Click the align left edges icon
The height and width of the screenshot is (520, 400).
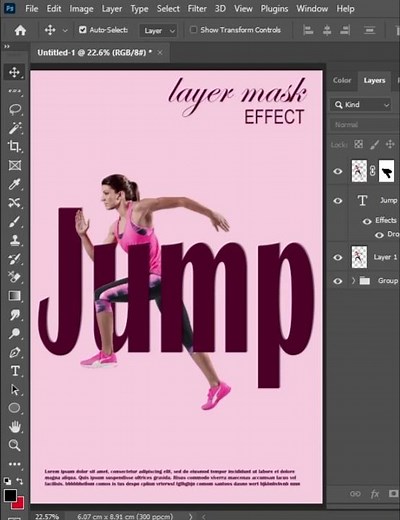(x=308, y=30)
